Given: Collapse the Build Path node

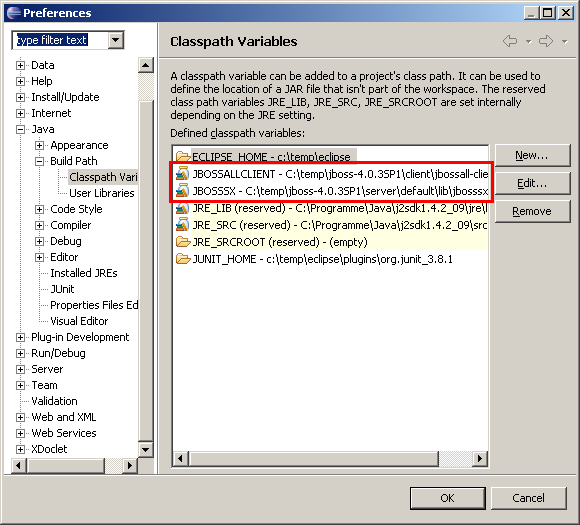Looking at the screenshot, I should [x=40, y=161].
